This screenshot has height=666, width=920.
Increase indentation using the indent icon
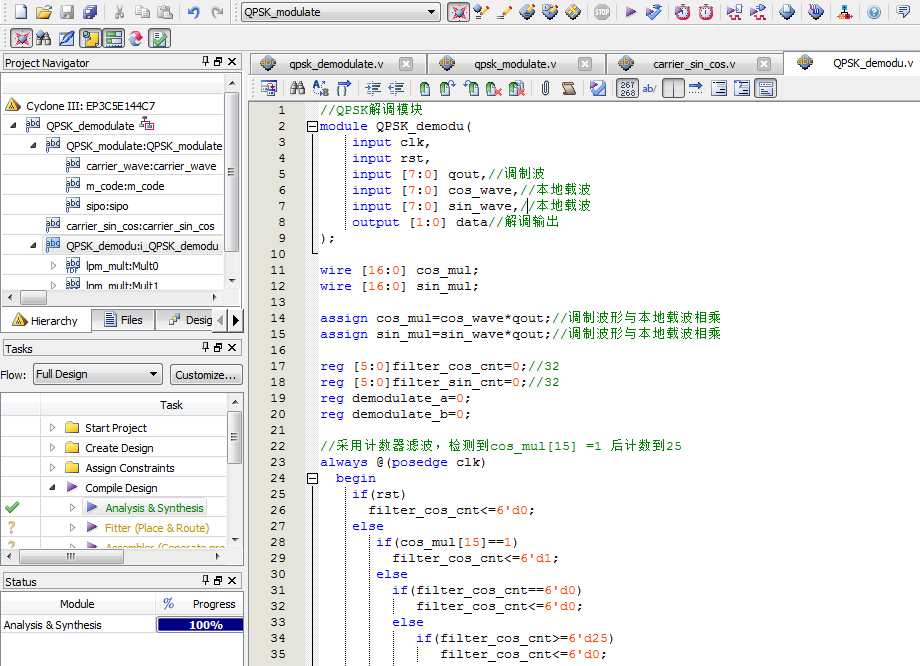click(x=374, y=88)
